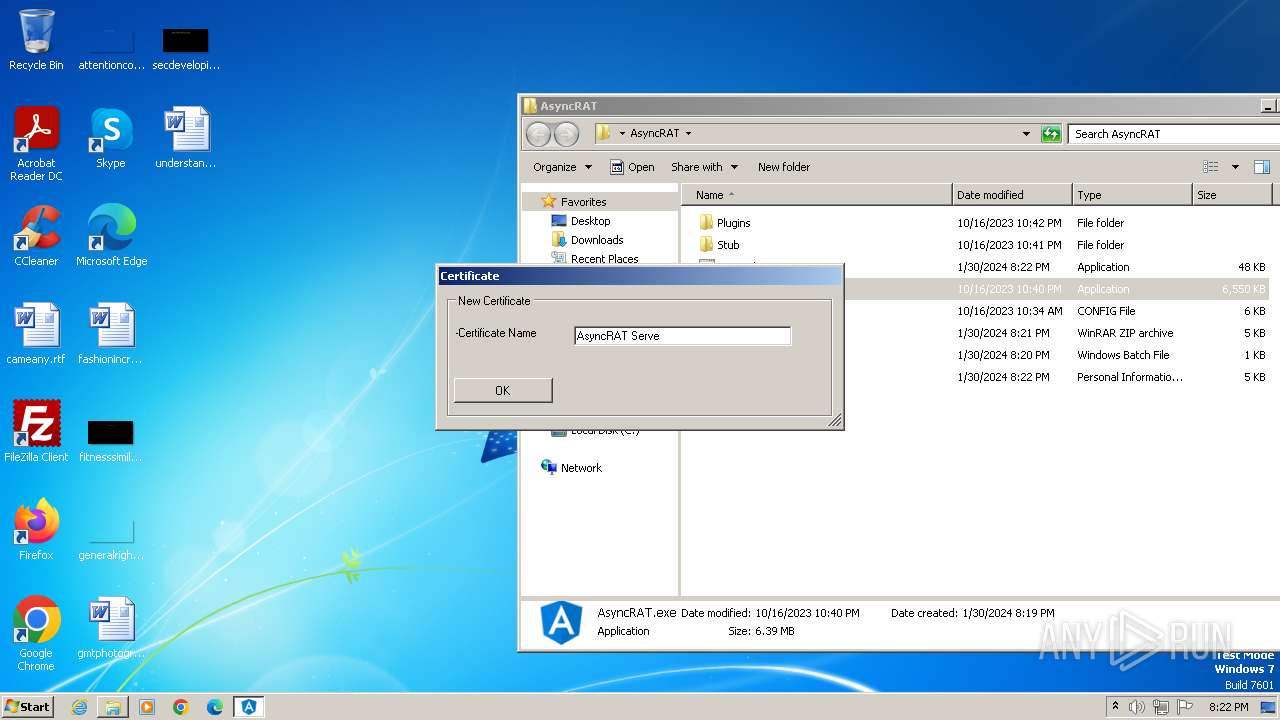The image size is (1280, 720).
Task: Click Open in the Explorer toolbar
Action: click(632, 167)
